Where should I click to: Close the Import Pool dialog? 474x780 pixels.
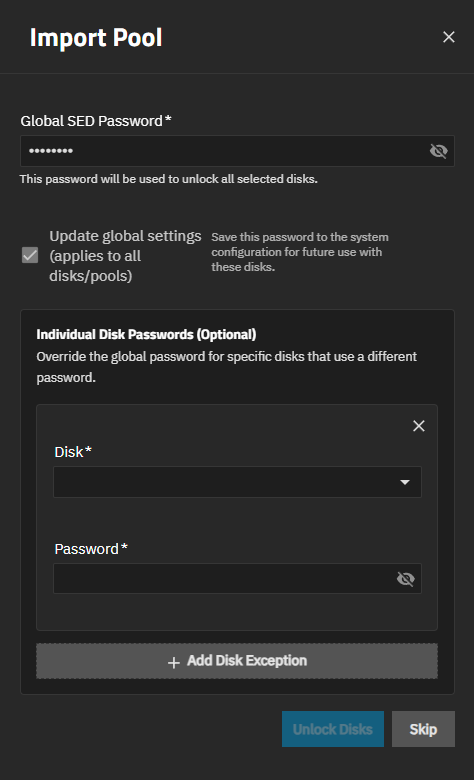(x=449, y=37)
